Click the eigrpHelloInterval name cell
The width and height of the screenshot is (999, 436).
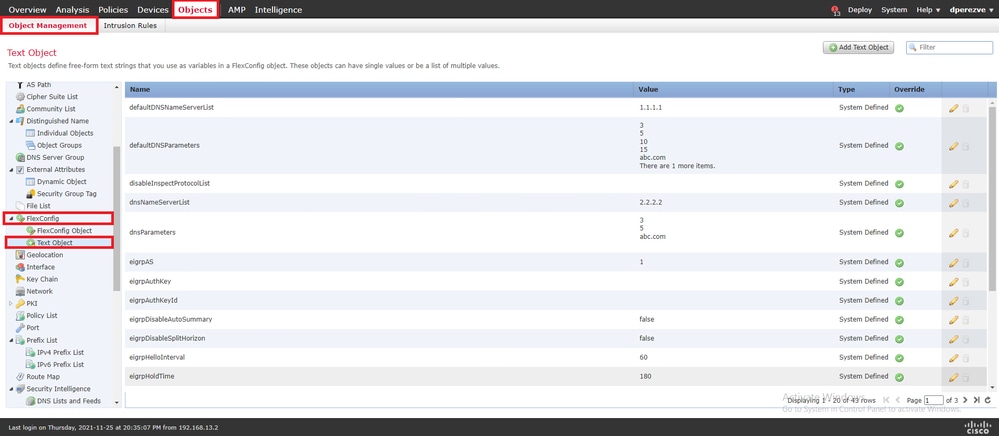157,358
